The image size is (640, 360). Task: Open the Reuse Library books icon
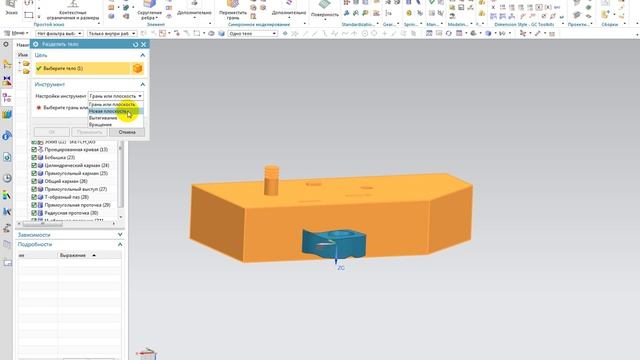pos(7,115)
